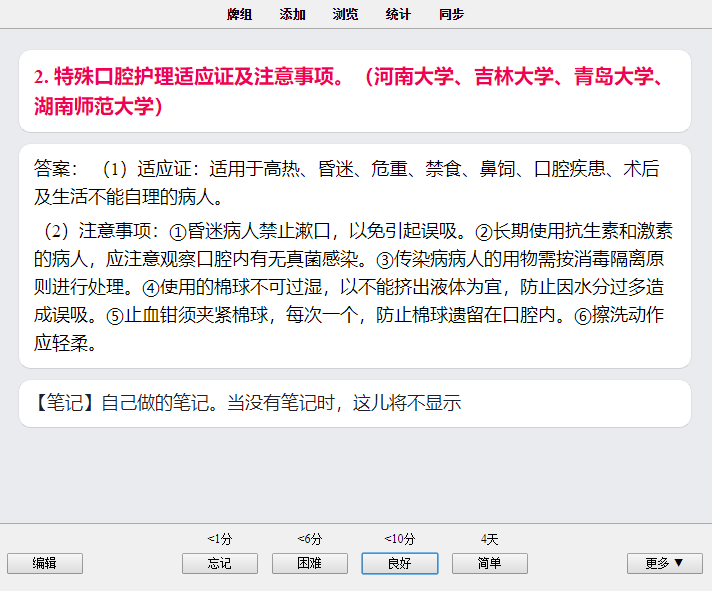712x591 pixels.
Task: Select the red question title text 特殊口腔护理适应证
Action: pyautogui.click(x=144, y=76)
